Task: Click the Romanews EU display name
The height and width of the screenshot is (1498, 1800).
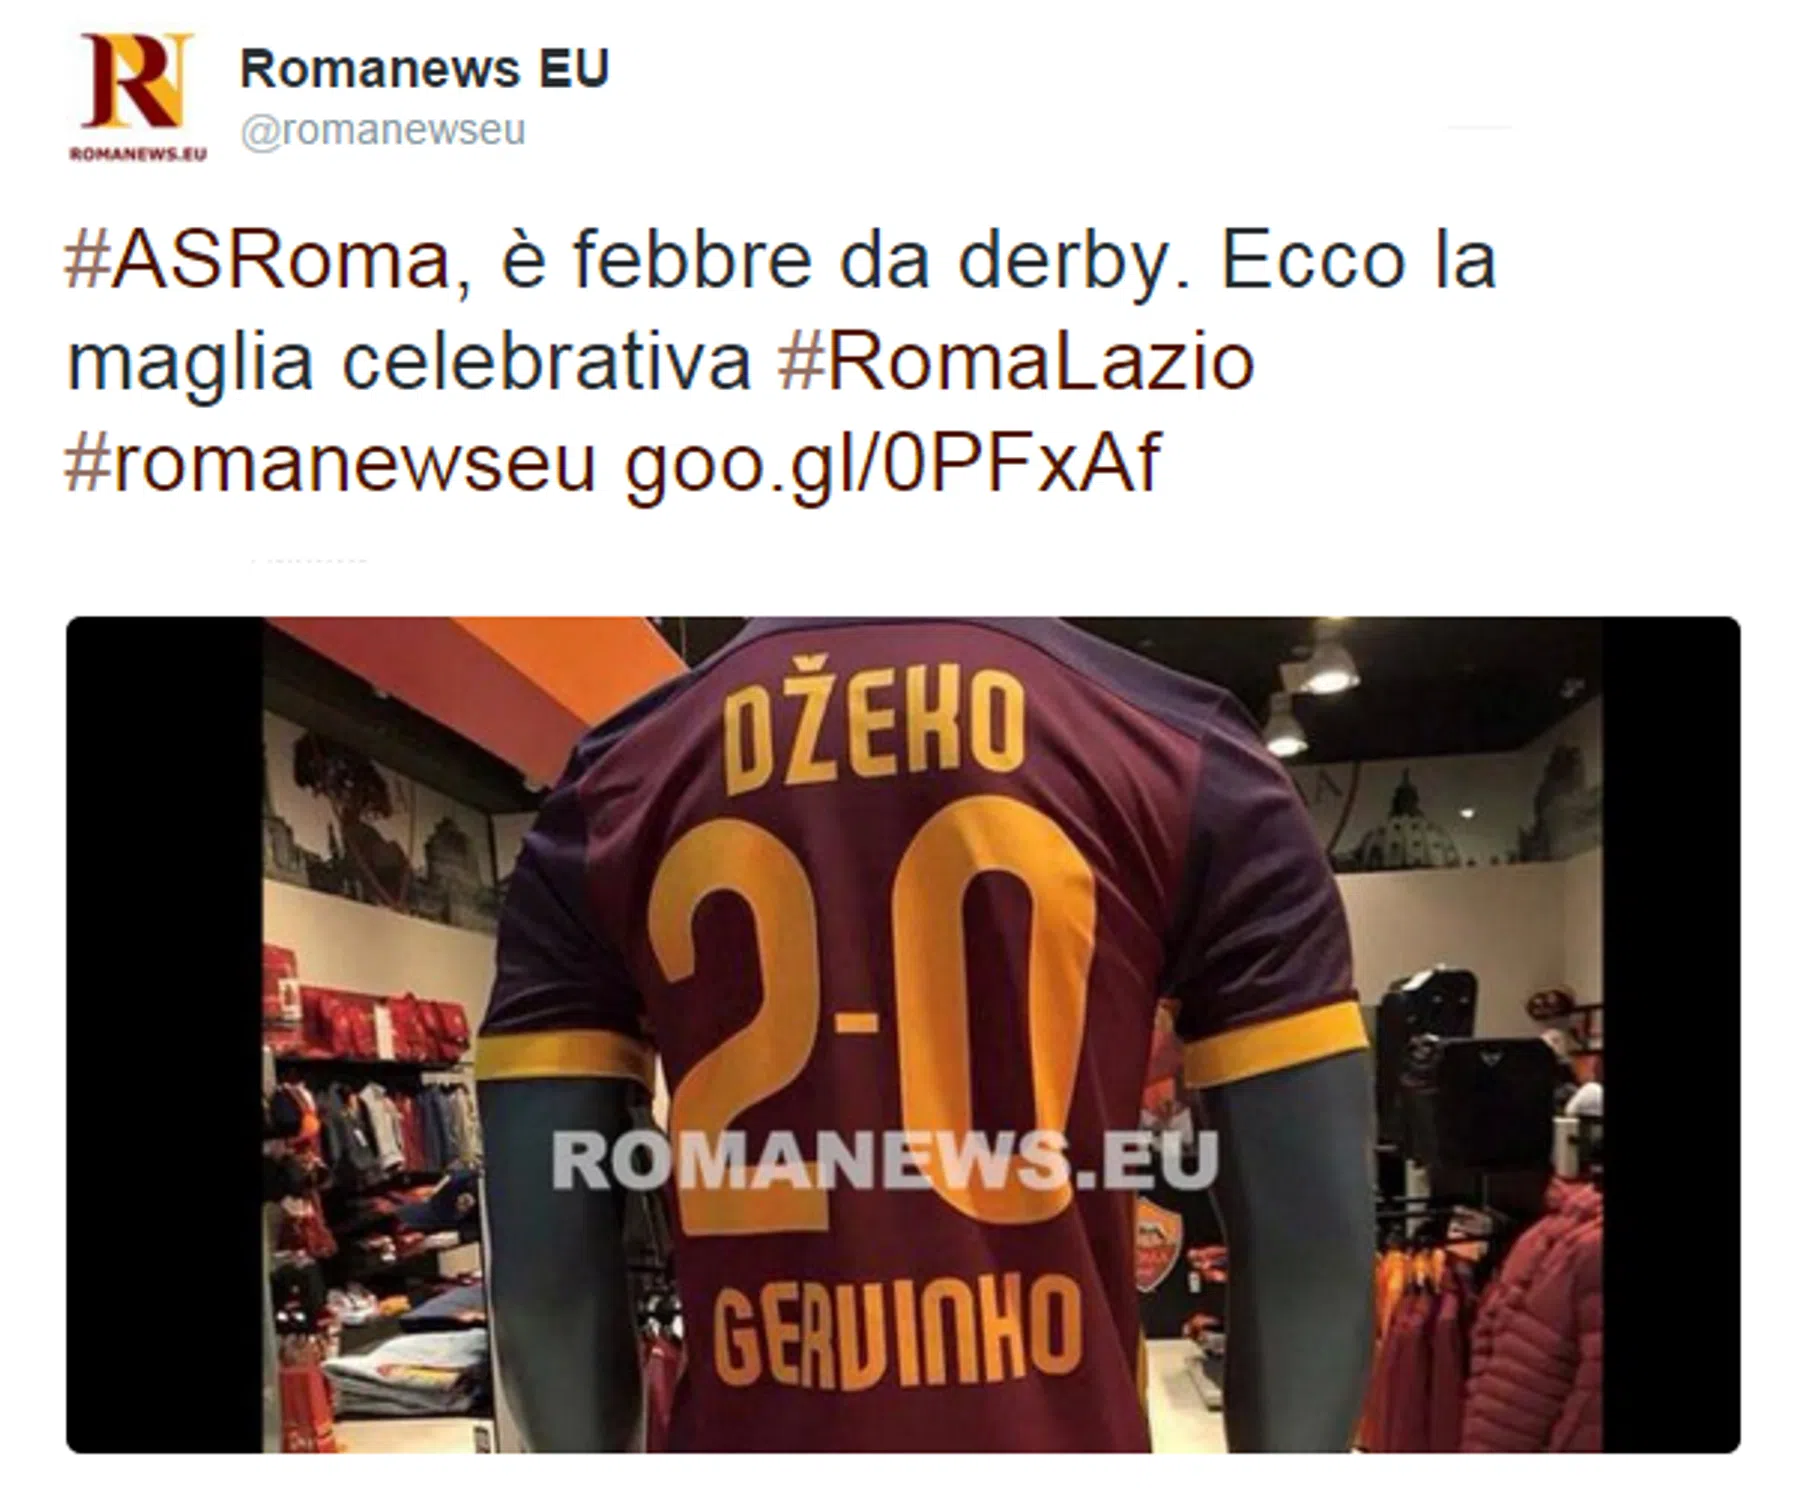Action: (x=424, y=69)
